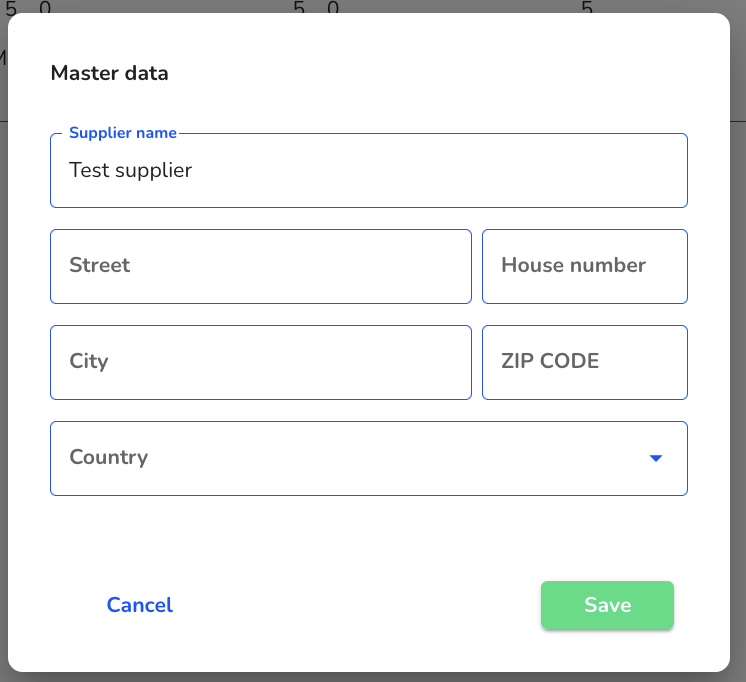The image size is (746, 682).
Task: Focus the Supplier name input field
Action: pos(369,170)
